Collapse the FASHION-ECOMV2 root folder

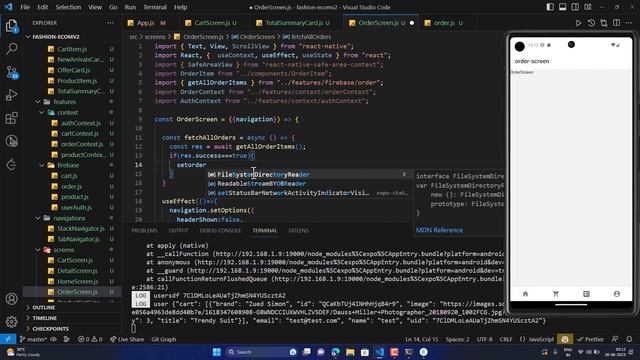point(56,37)
